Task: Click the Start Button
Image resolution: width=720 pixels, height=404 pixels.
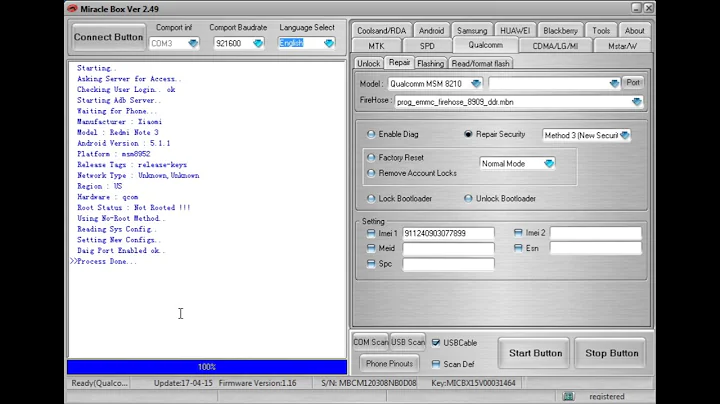Action: [535, 353]
